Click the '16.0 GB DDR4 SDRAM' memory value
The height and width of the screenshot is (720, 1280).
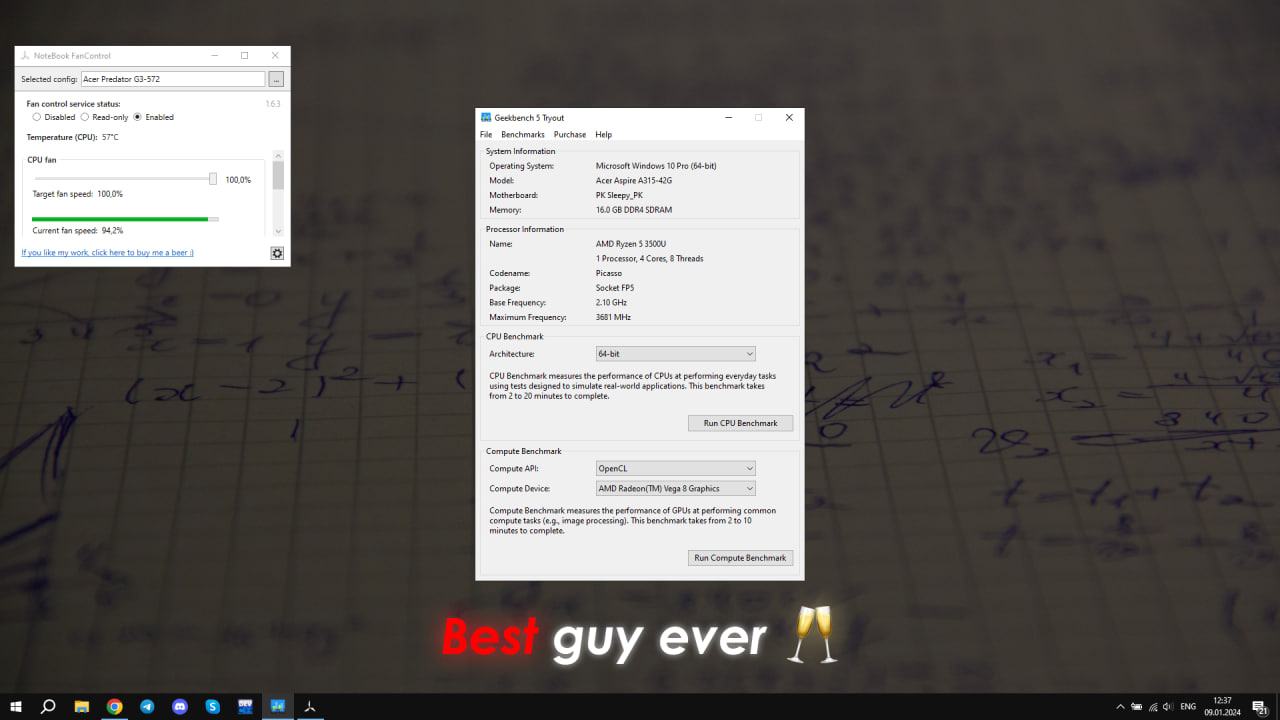pos(634,210)
